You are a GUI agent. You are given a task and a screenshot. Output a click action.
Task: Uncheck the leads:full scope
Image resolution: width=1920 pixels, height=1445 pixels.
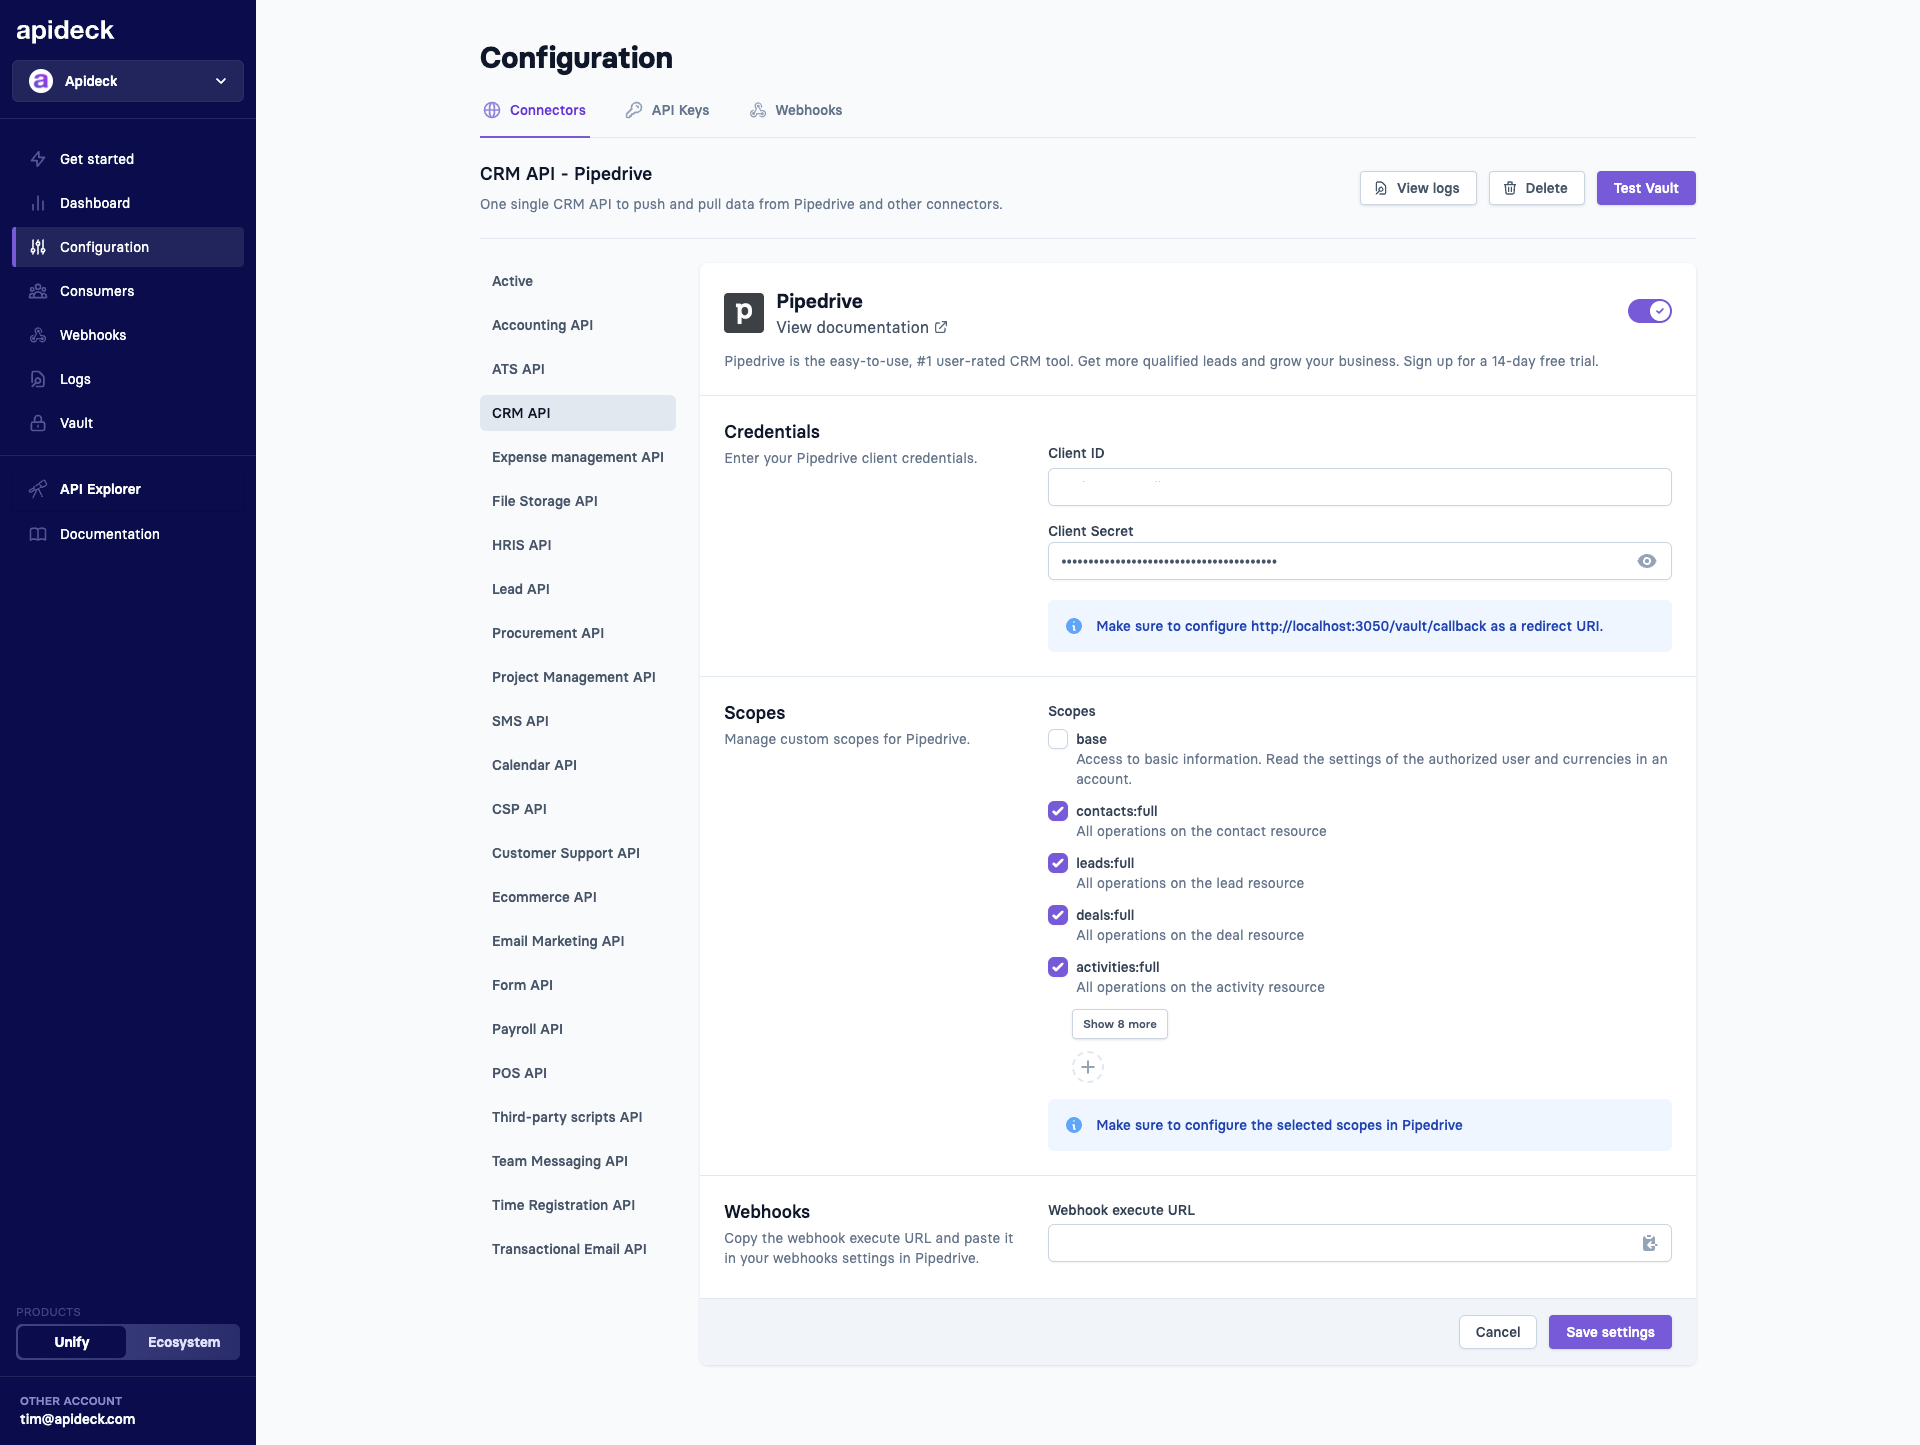click(x=1058, y=863)
